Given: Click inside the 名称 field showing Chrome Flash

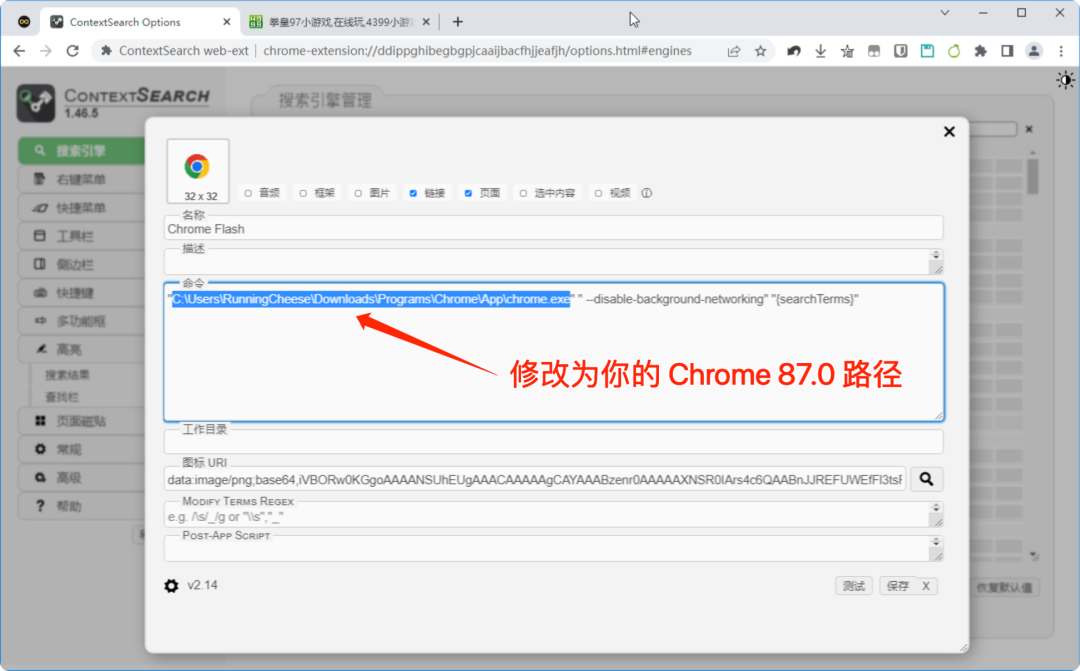Looking at the screenshot, I should pos(553,229).
